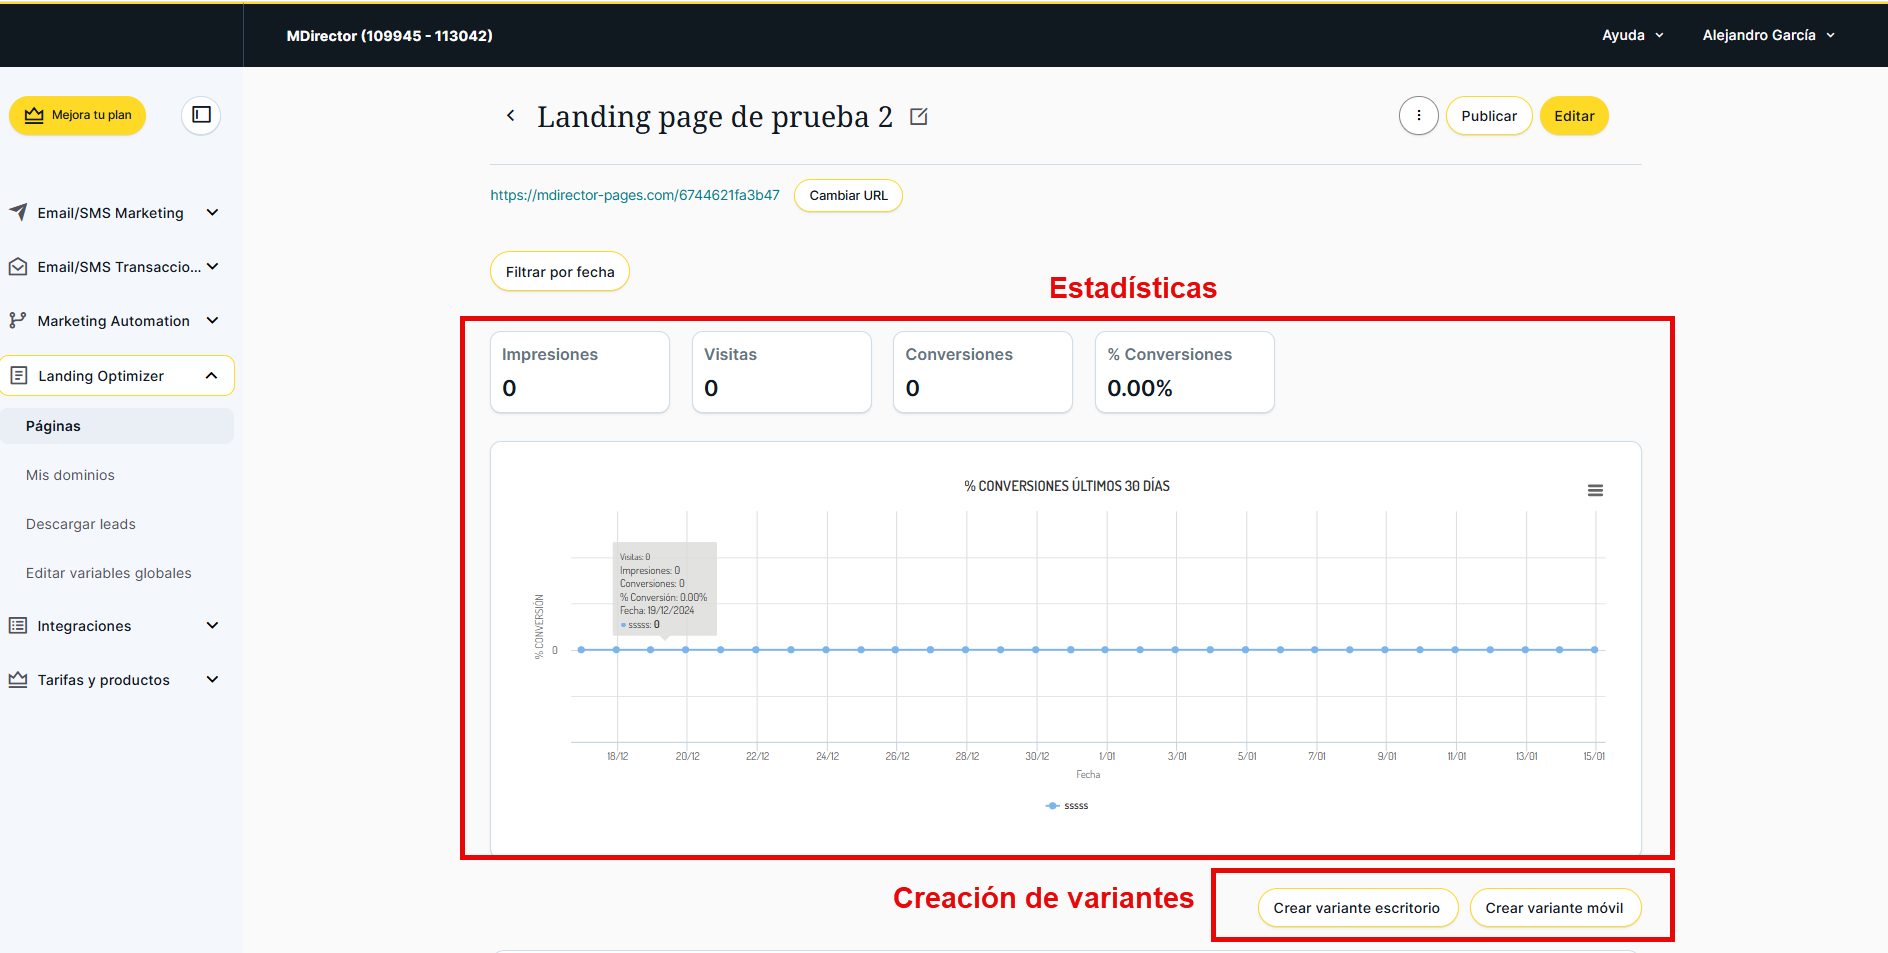Toggle the sssss series in chart legend
This screenshot has width=1888, height=953.
coord(1068,806)
